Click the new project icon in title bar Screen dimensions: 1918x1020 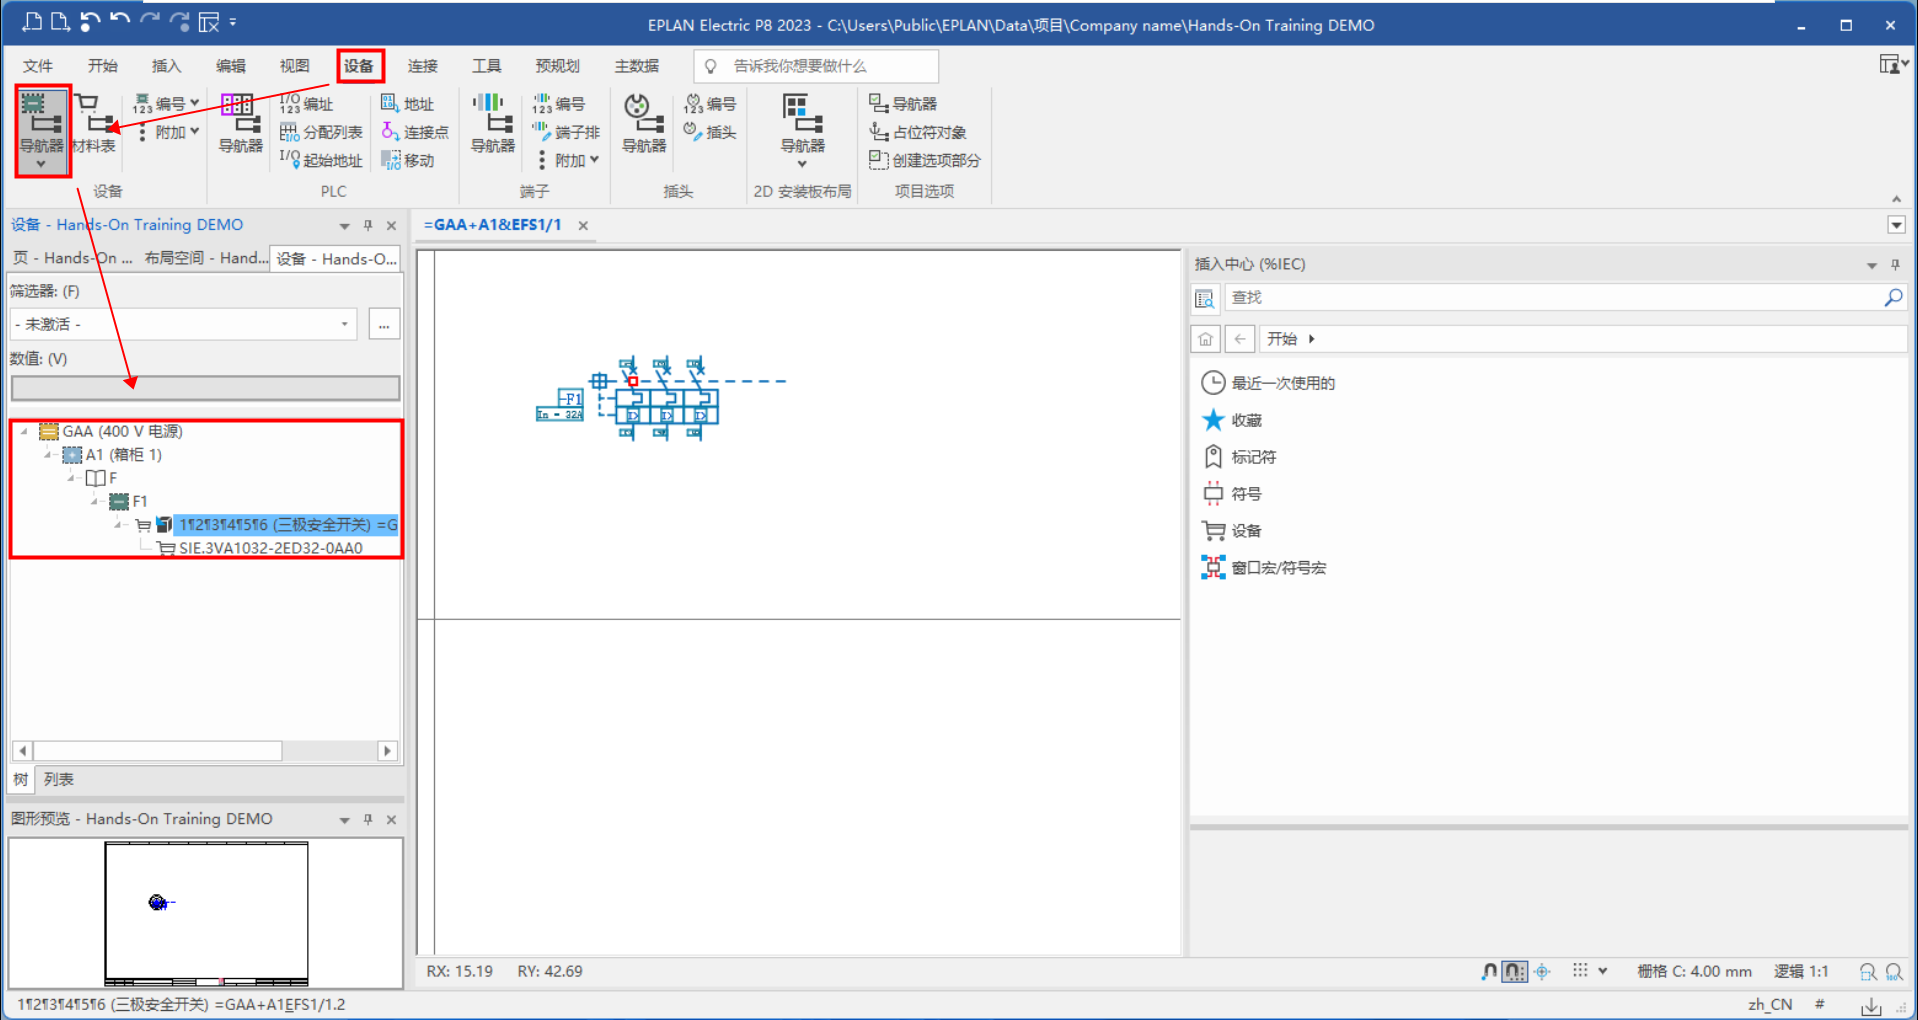coord(32,22)
